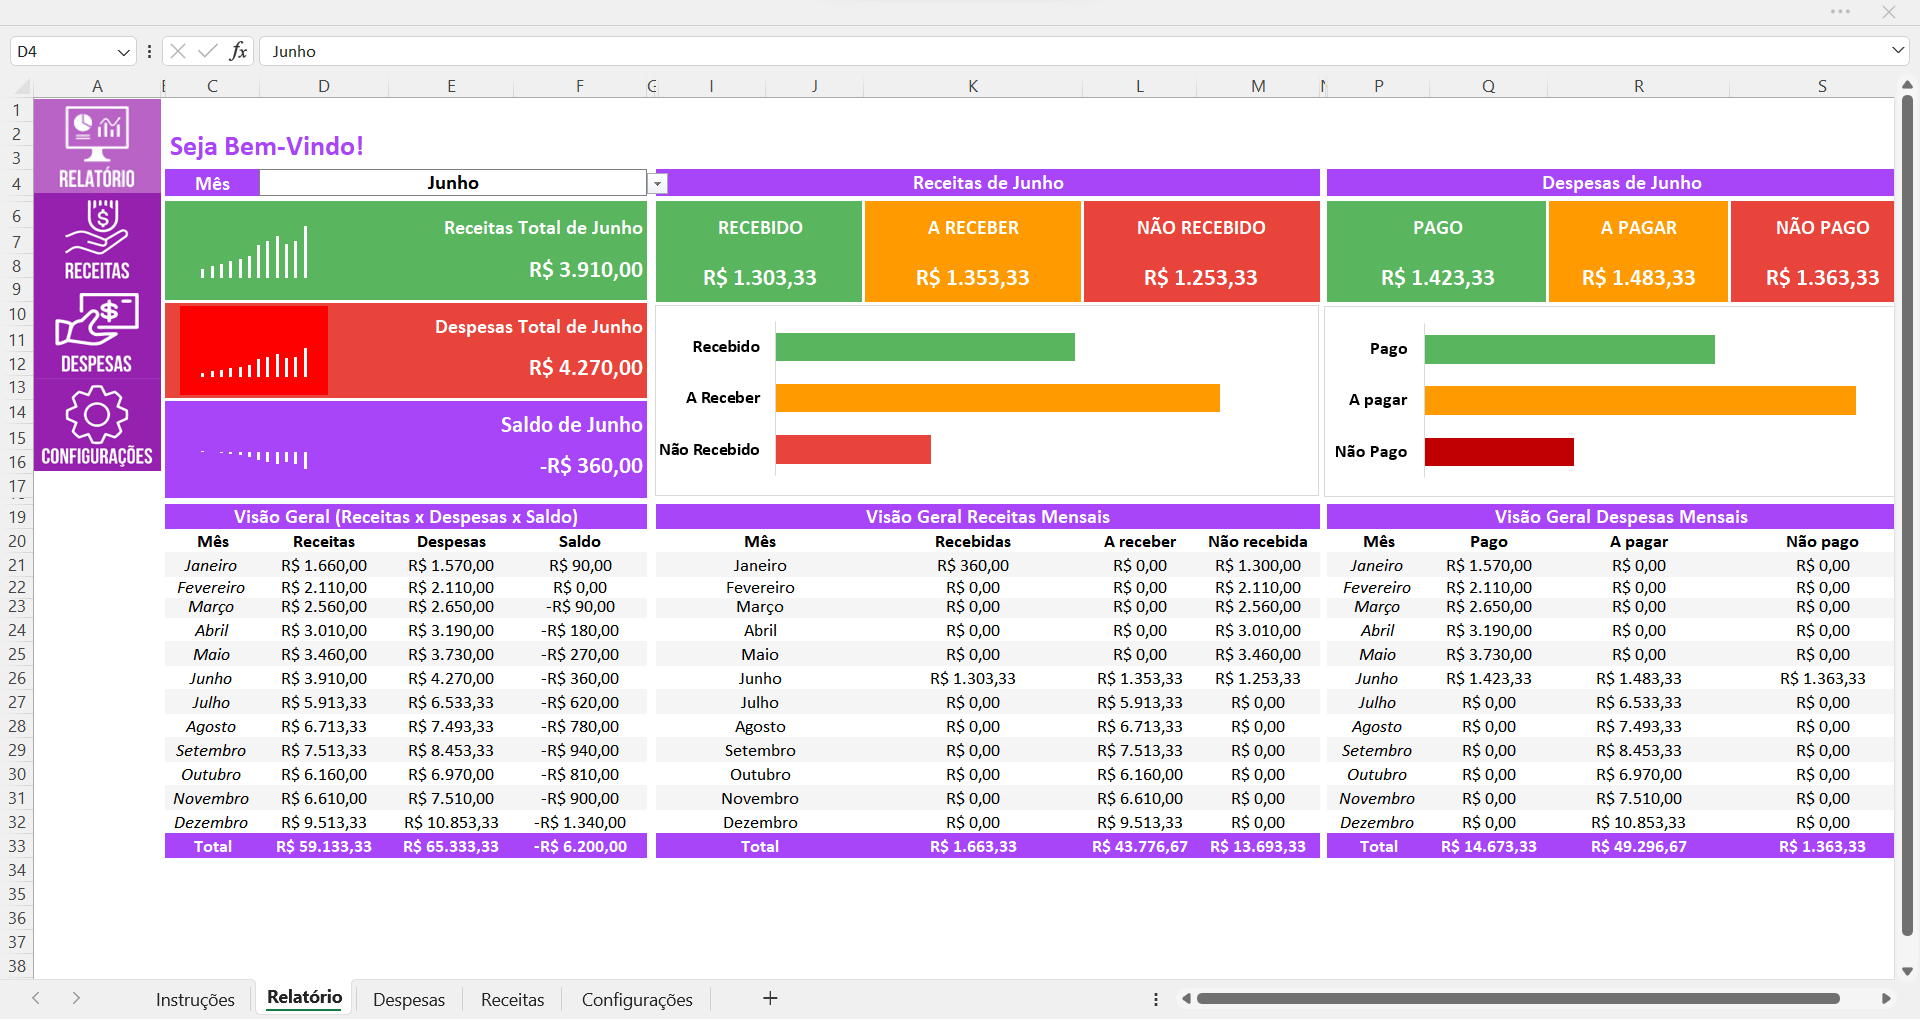The image size is (1920, 1020).
Task: Click the horizontal scrollbar thumb
Action: pos(1518,999)
